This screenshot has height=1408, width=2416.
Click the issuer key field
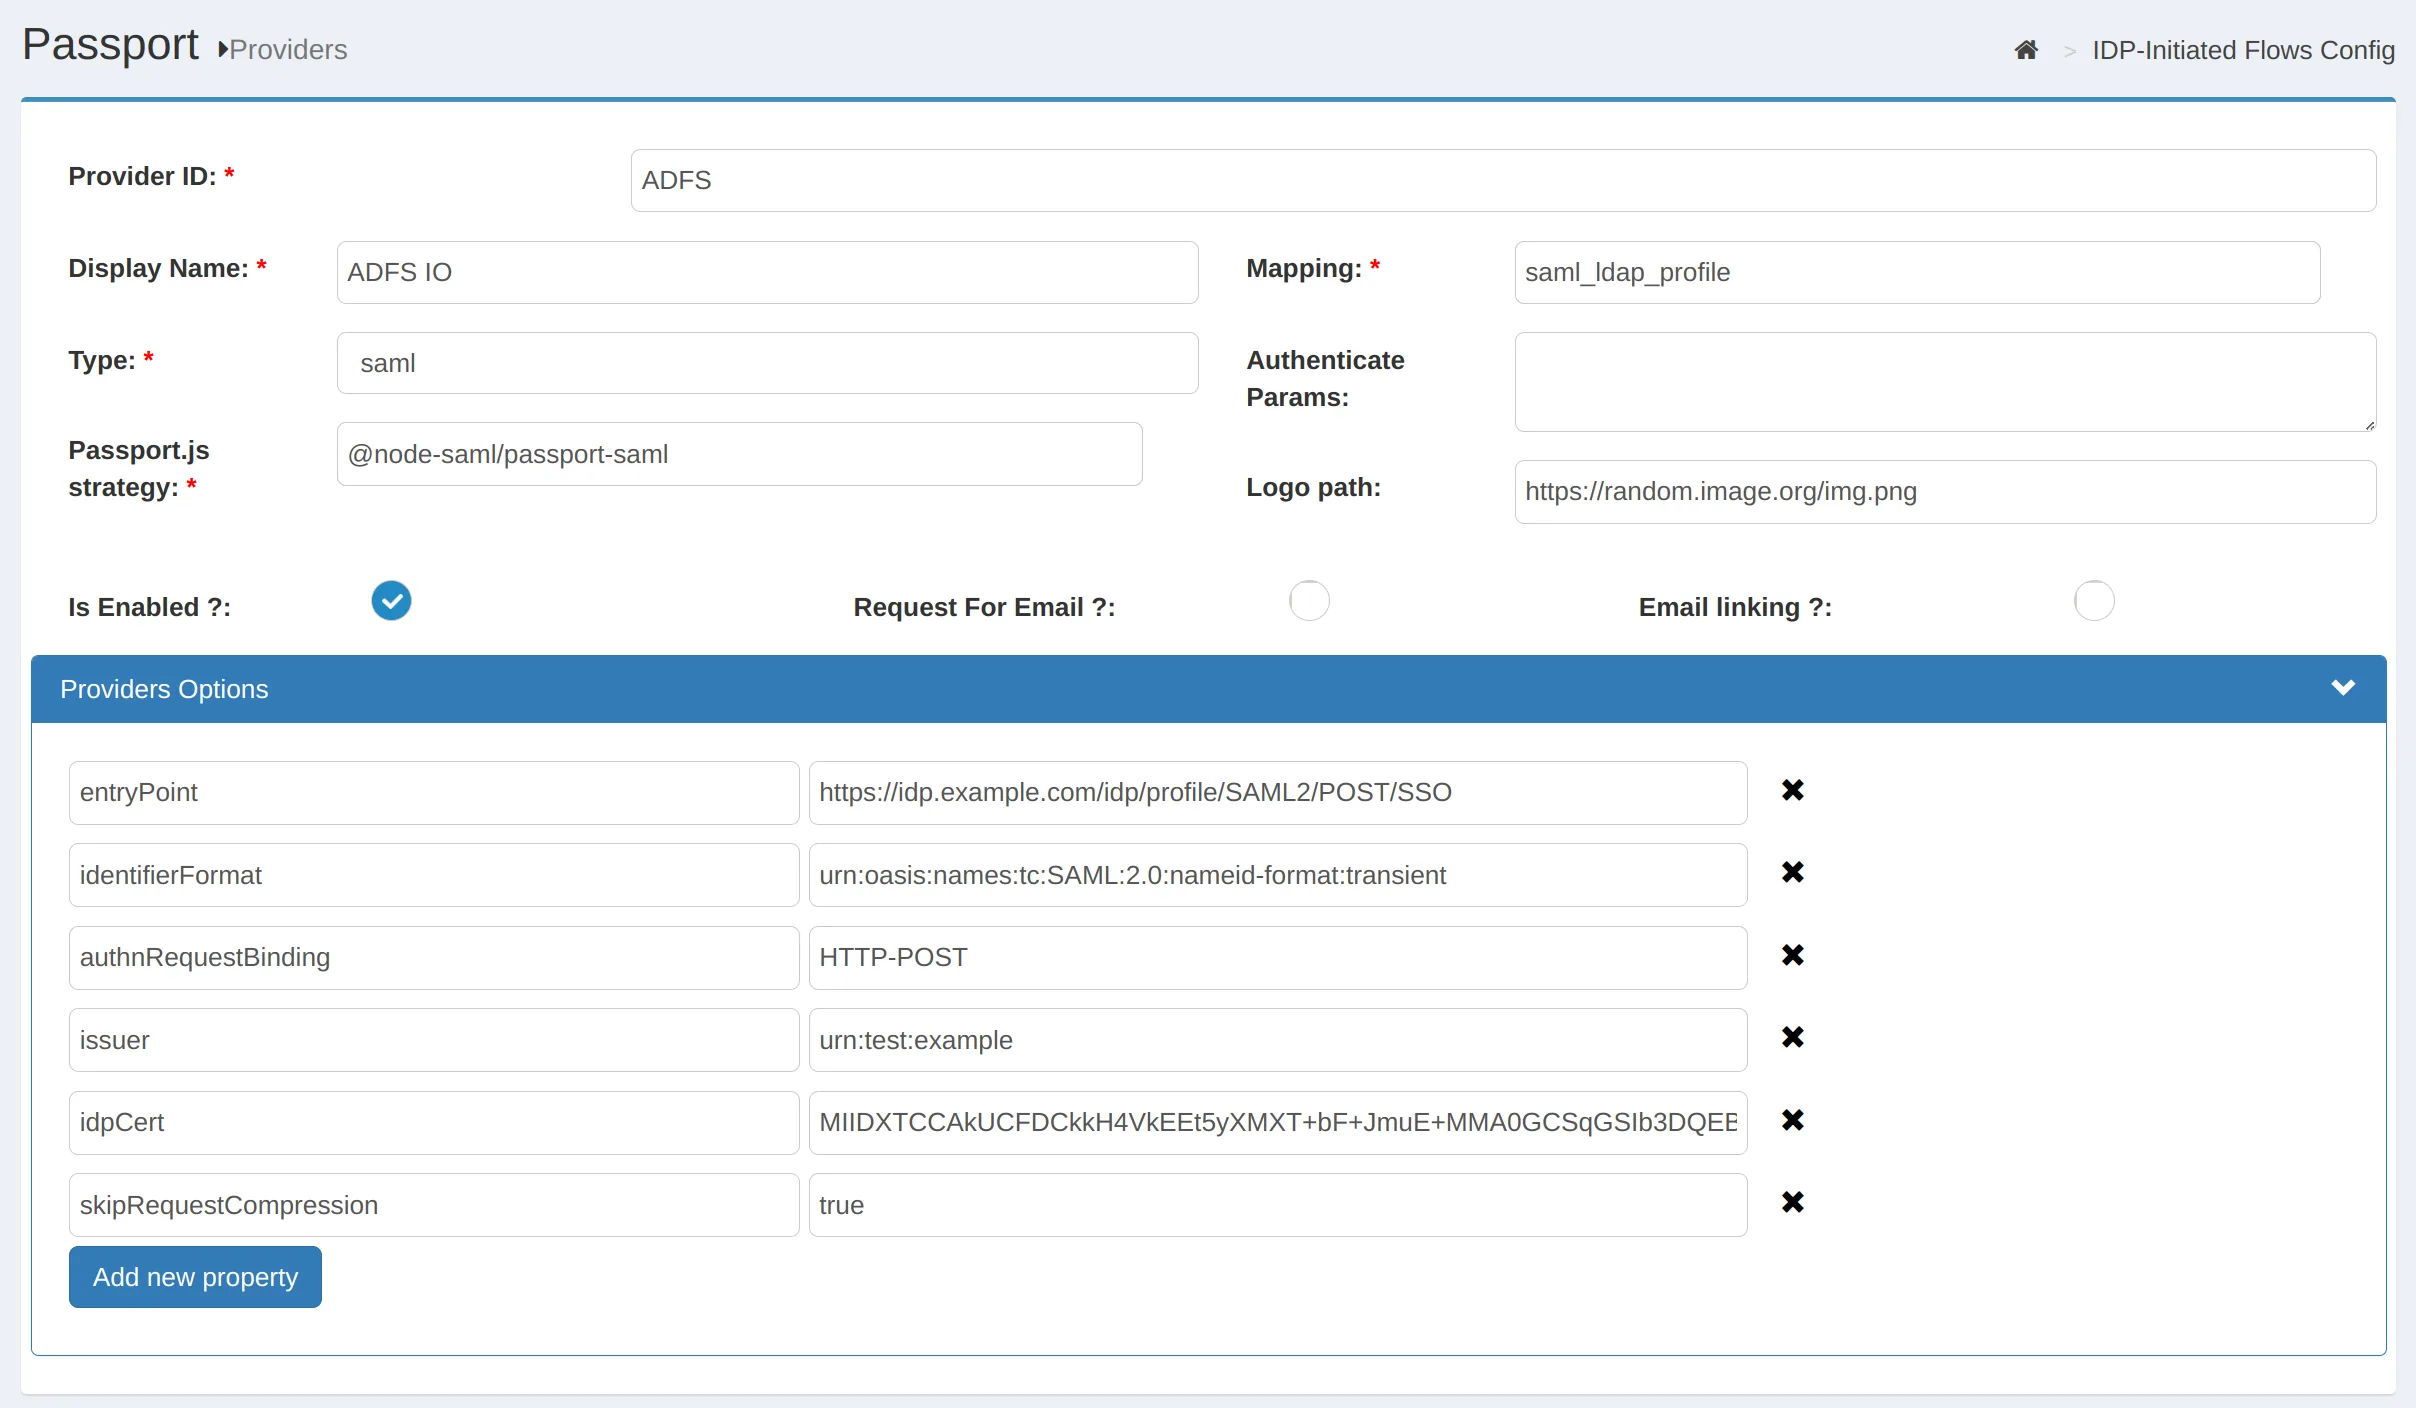click(434, 1041)
